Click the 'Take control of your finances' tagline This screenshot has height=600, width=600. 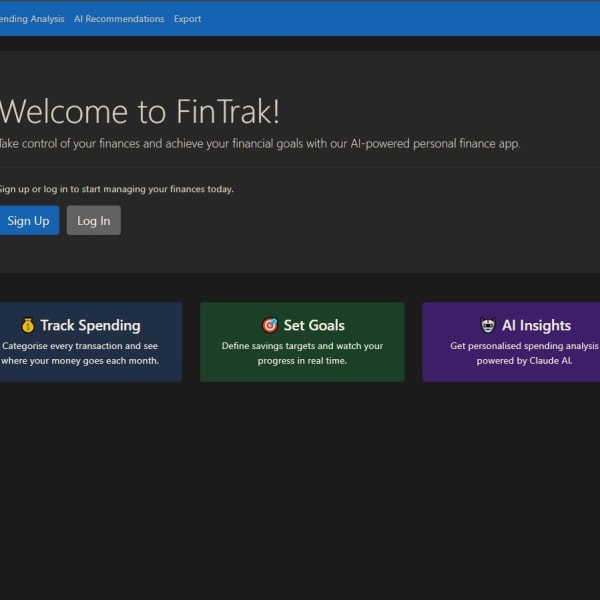[x=260, y=143]
